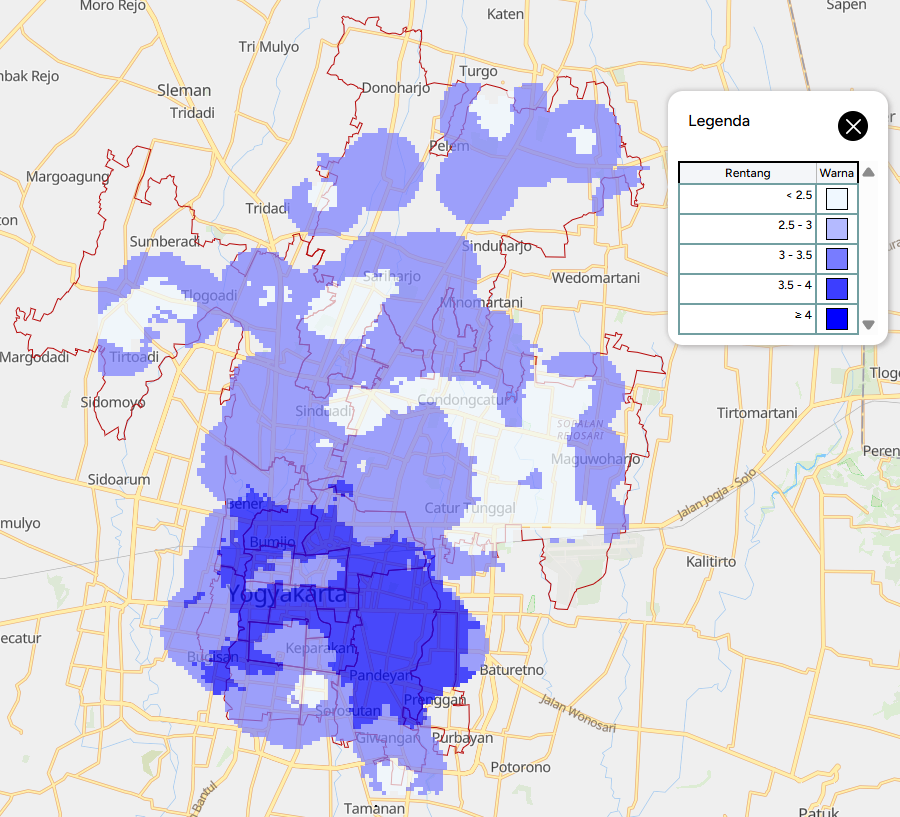Click the Tirtomartani map label
Screen dimensions: 900x817
coord(757,413)
